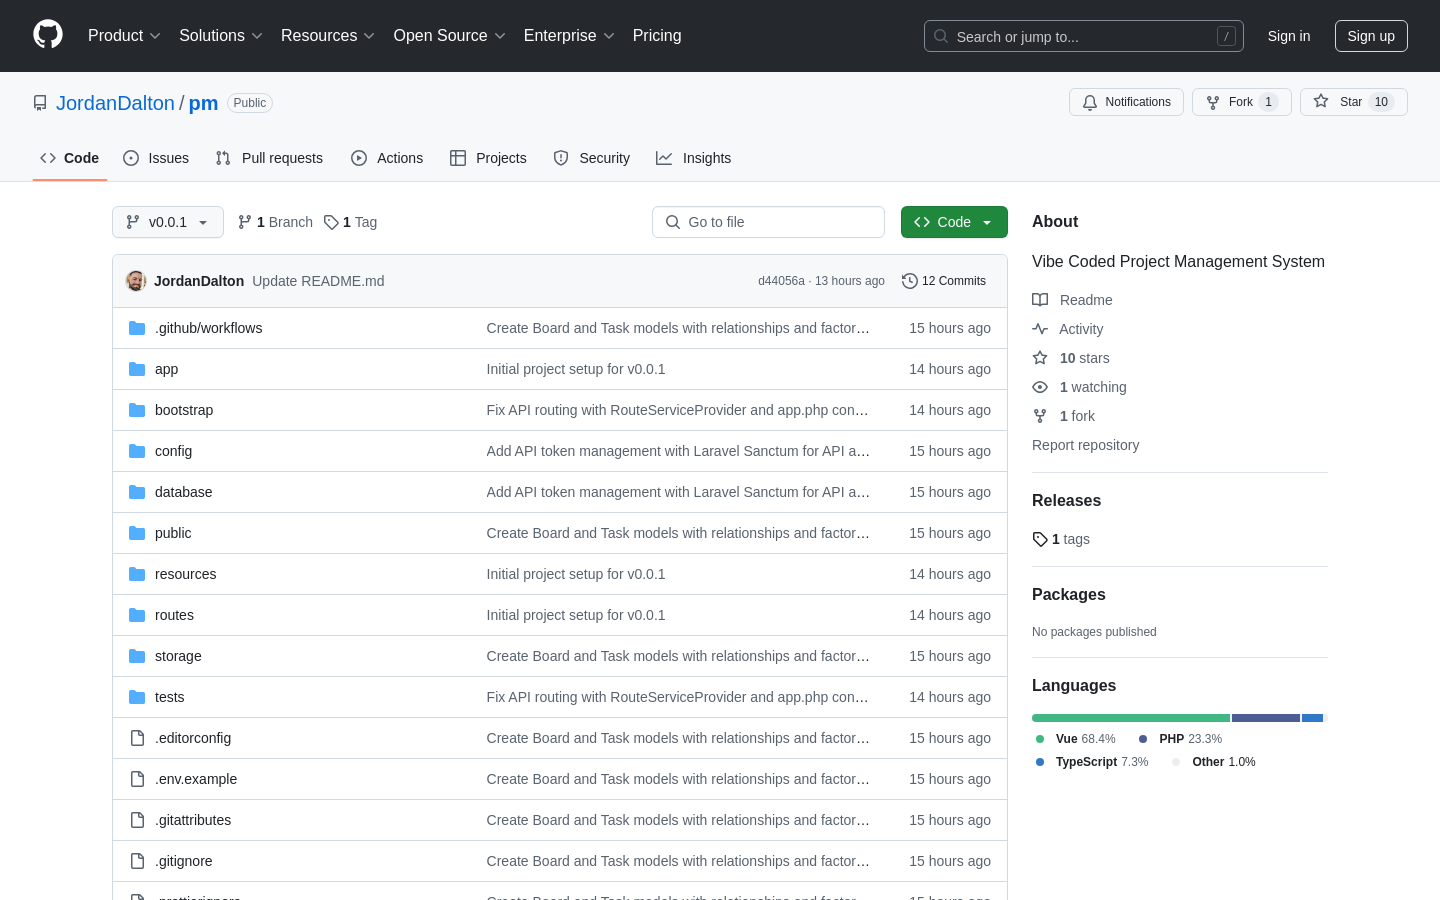1440x900 pixels.
Task: Open commit history clock icon
Action: click(909, 281)
